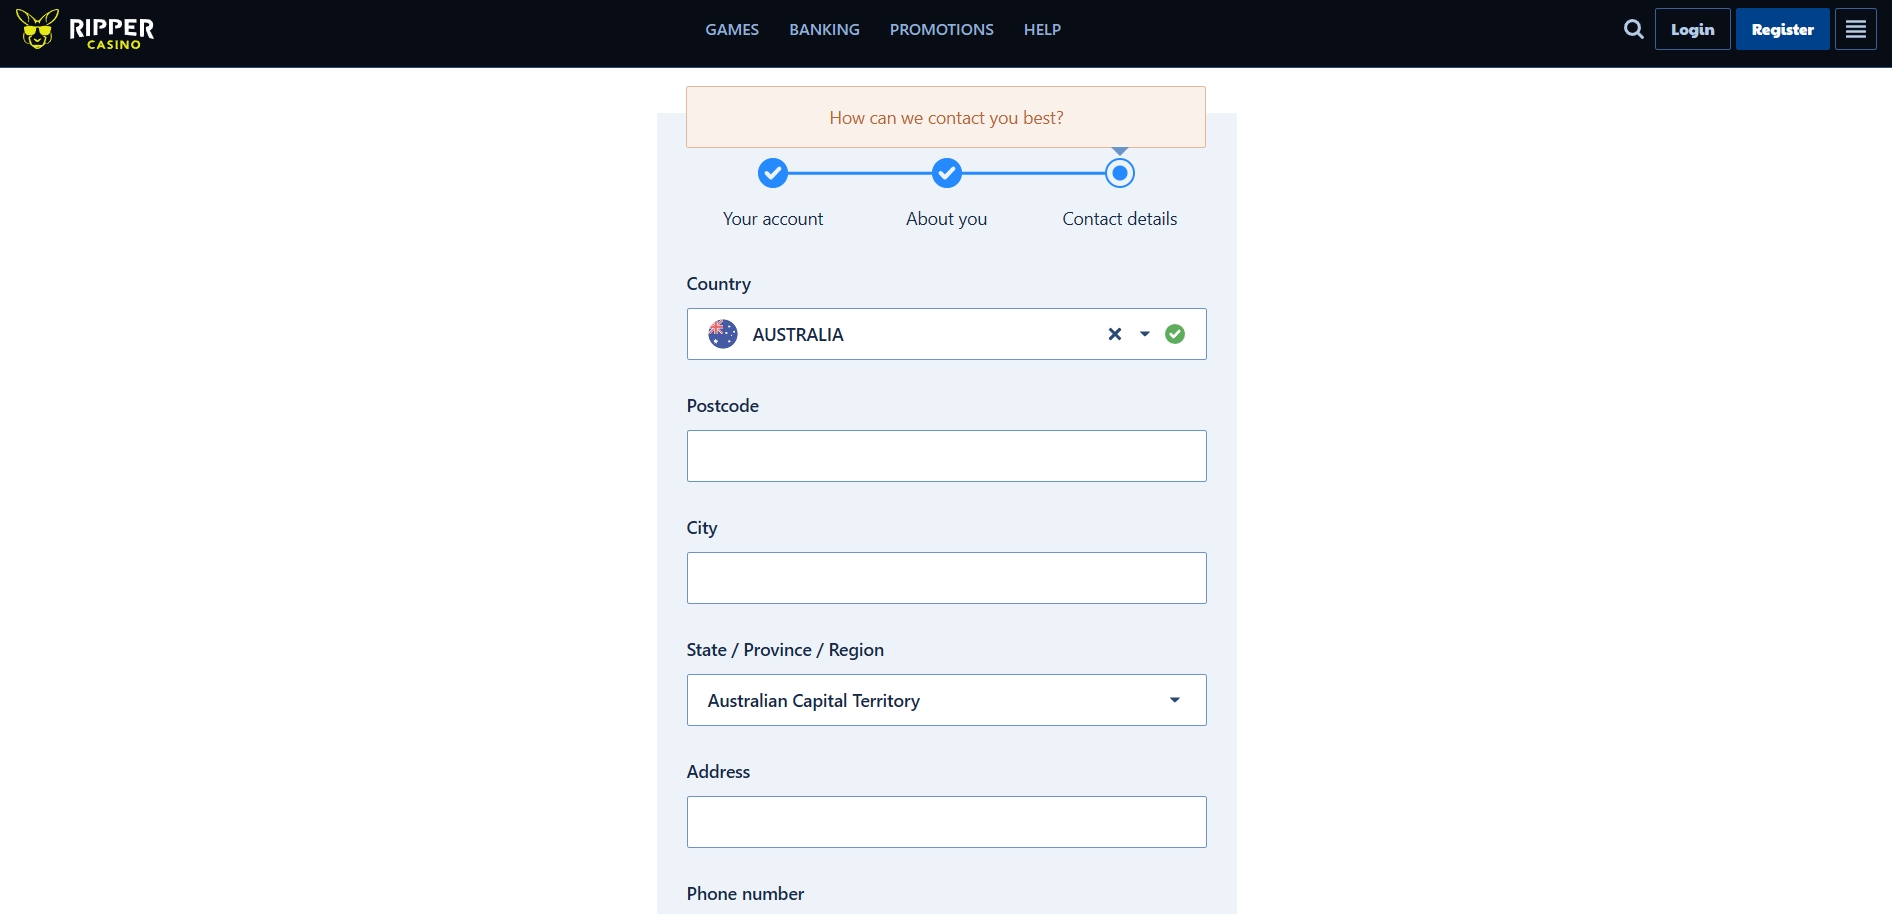The width and height of the screenshot is (1892, 914).
Task: Select the About you progress step
Action: 946,219
